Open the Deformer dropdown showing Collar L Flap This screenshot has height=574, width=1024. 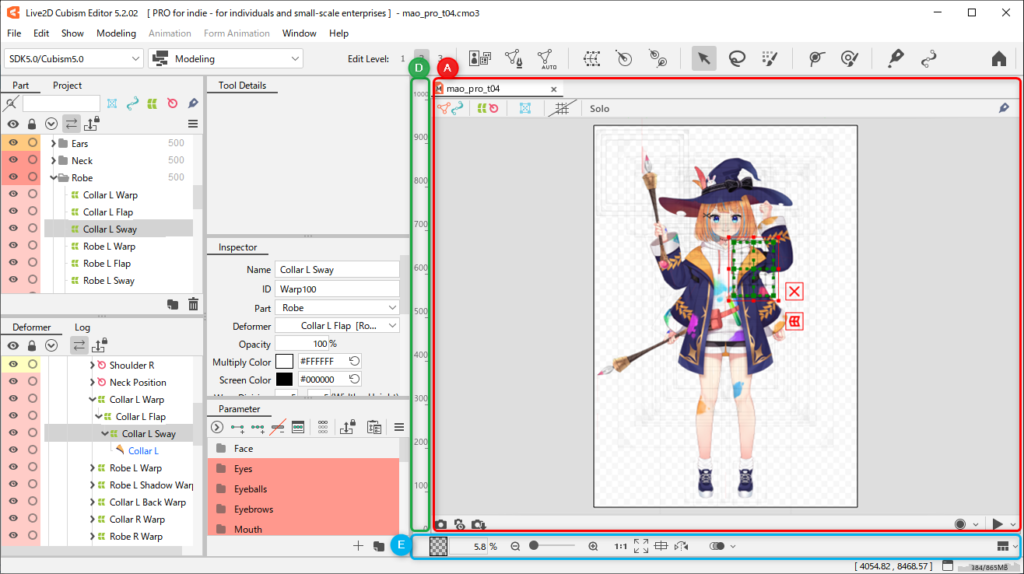pyautogui.click(x=337, y=326)
